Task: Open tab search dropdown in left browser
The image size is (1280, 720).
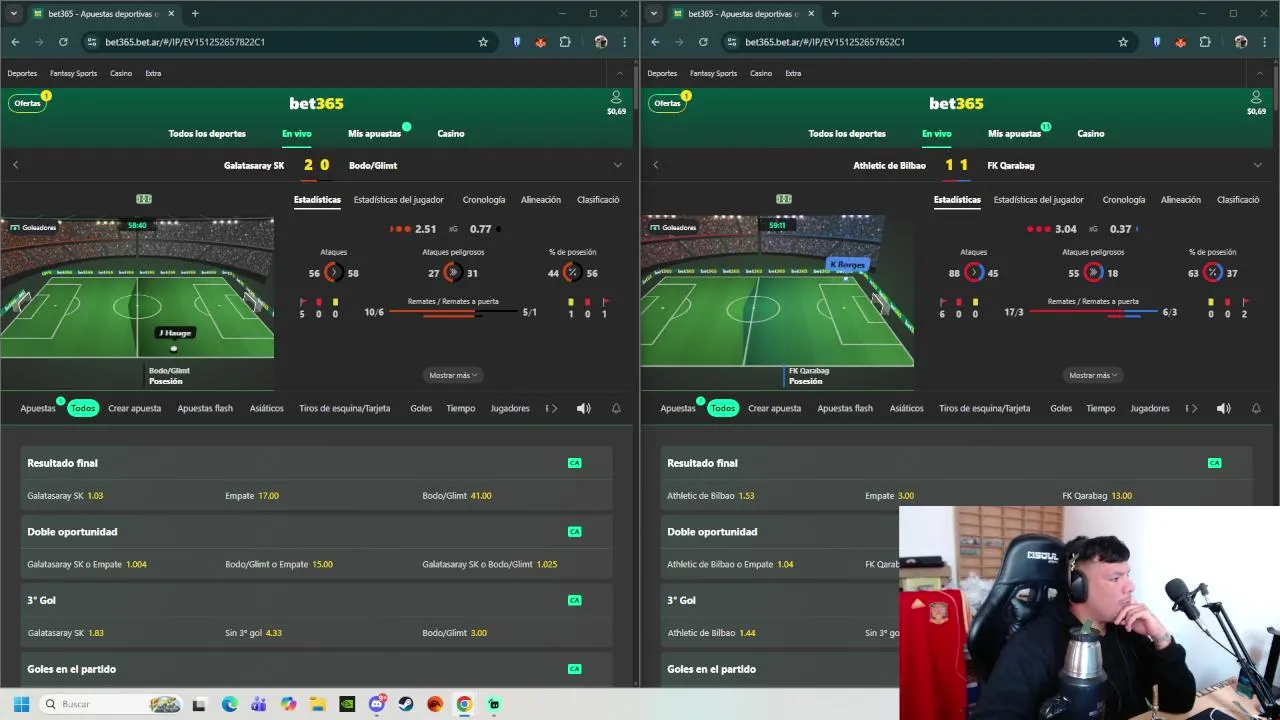Action: pyautogui.click(x=13, y=13)
